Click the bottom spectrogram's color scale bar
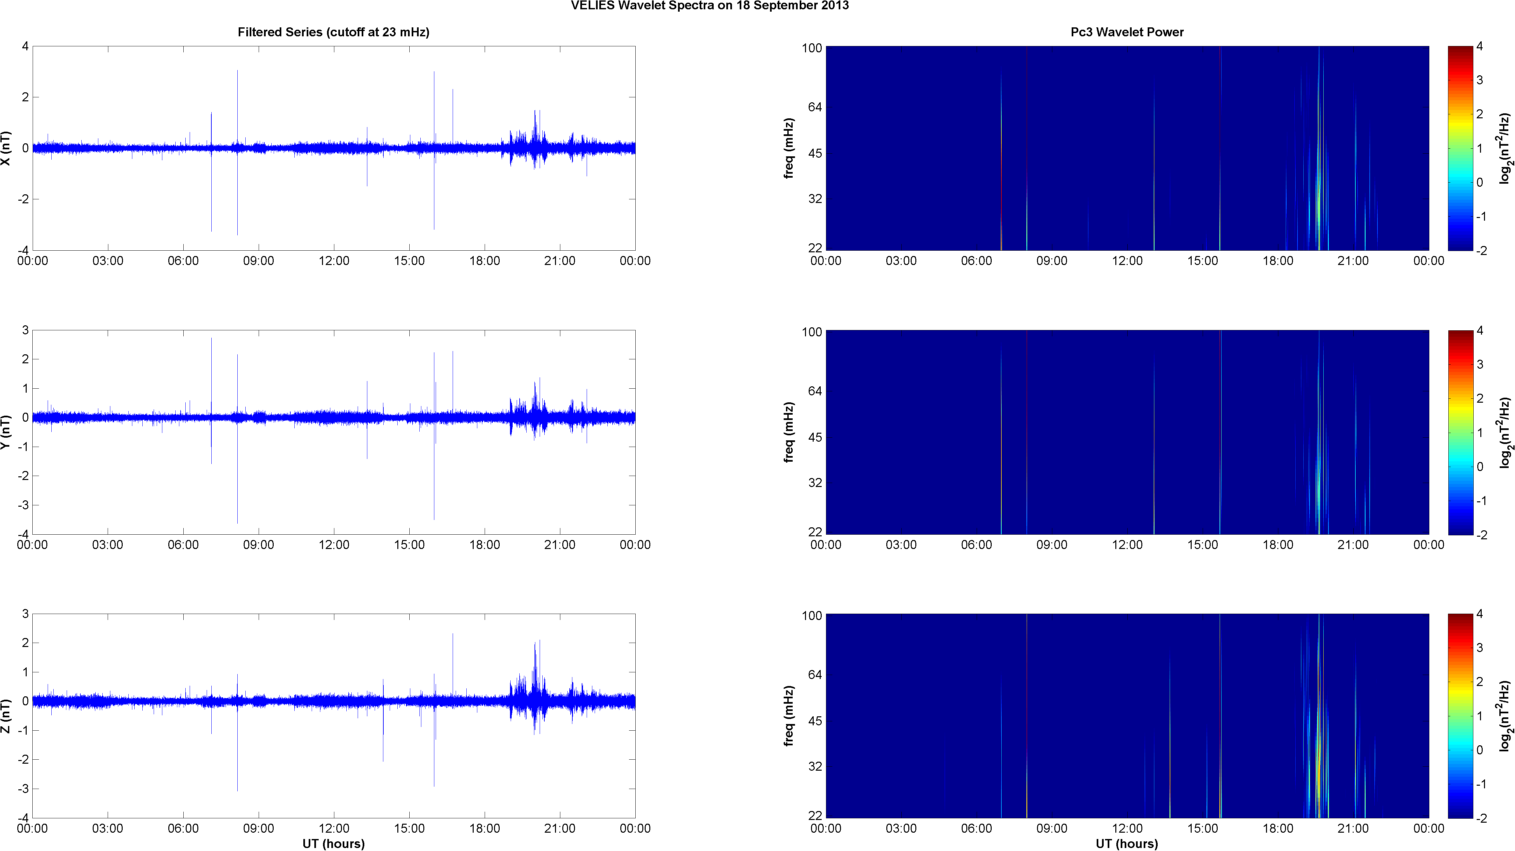Screen dimensions: 1515x851 1460,716
